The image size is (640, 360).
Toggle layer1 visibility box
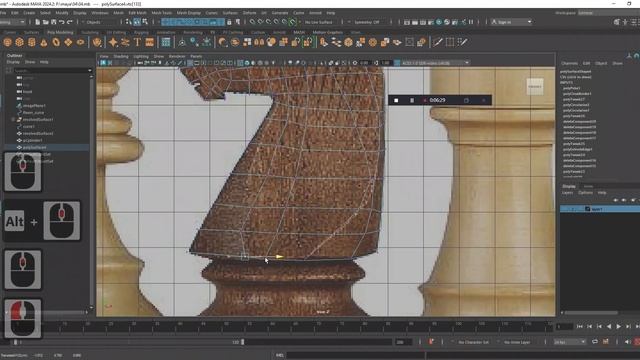pyautogui.click(x=564, y=209)
